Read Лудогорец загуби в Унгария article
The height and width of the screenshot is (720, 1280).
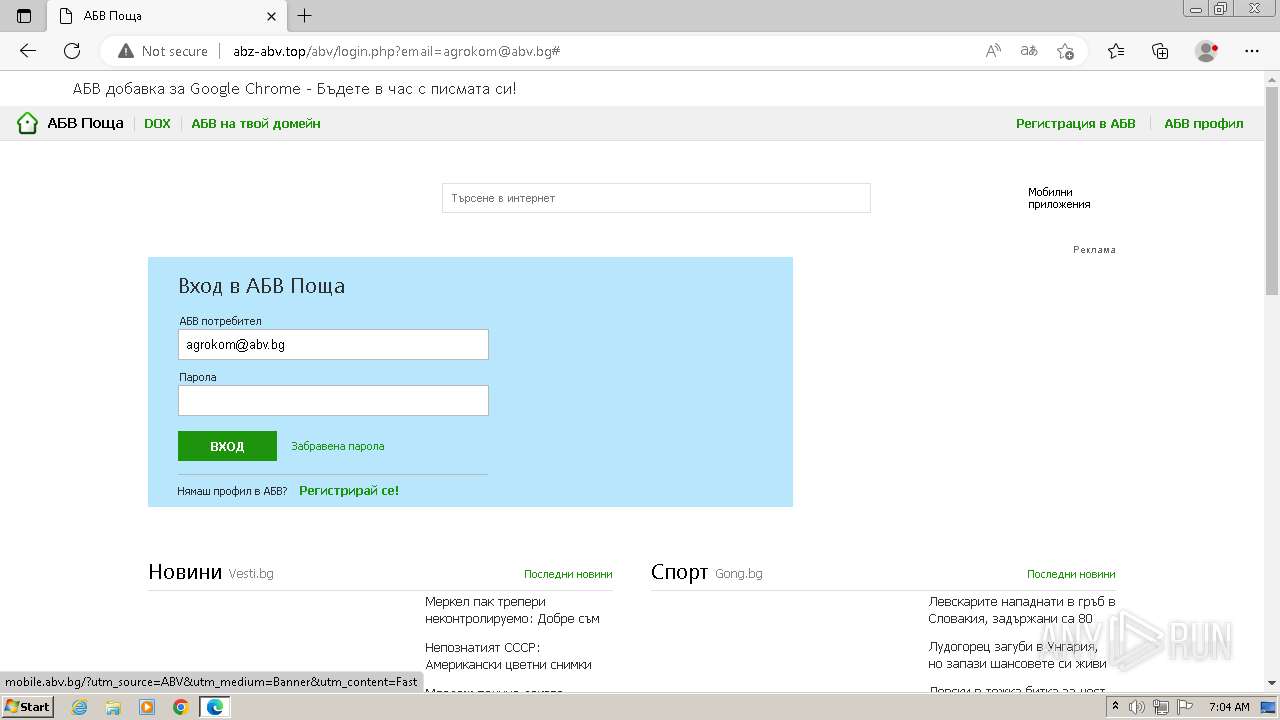coord(1017,655)
